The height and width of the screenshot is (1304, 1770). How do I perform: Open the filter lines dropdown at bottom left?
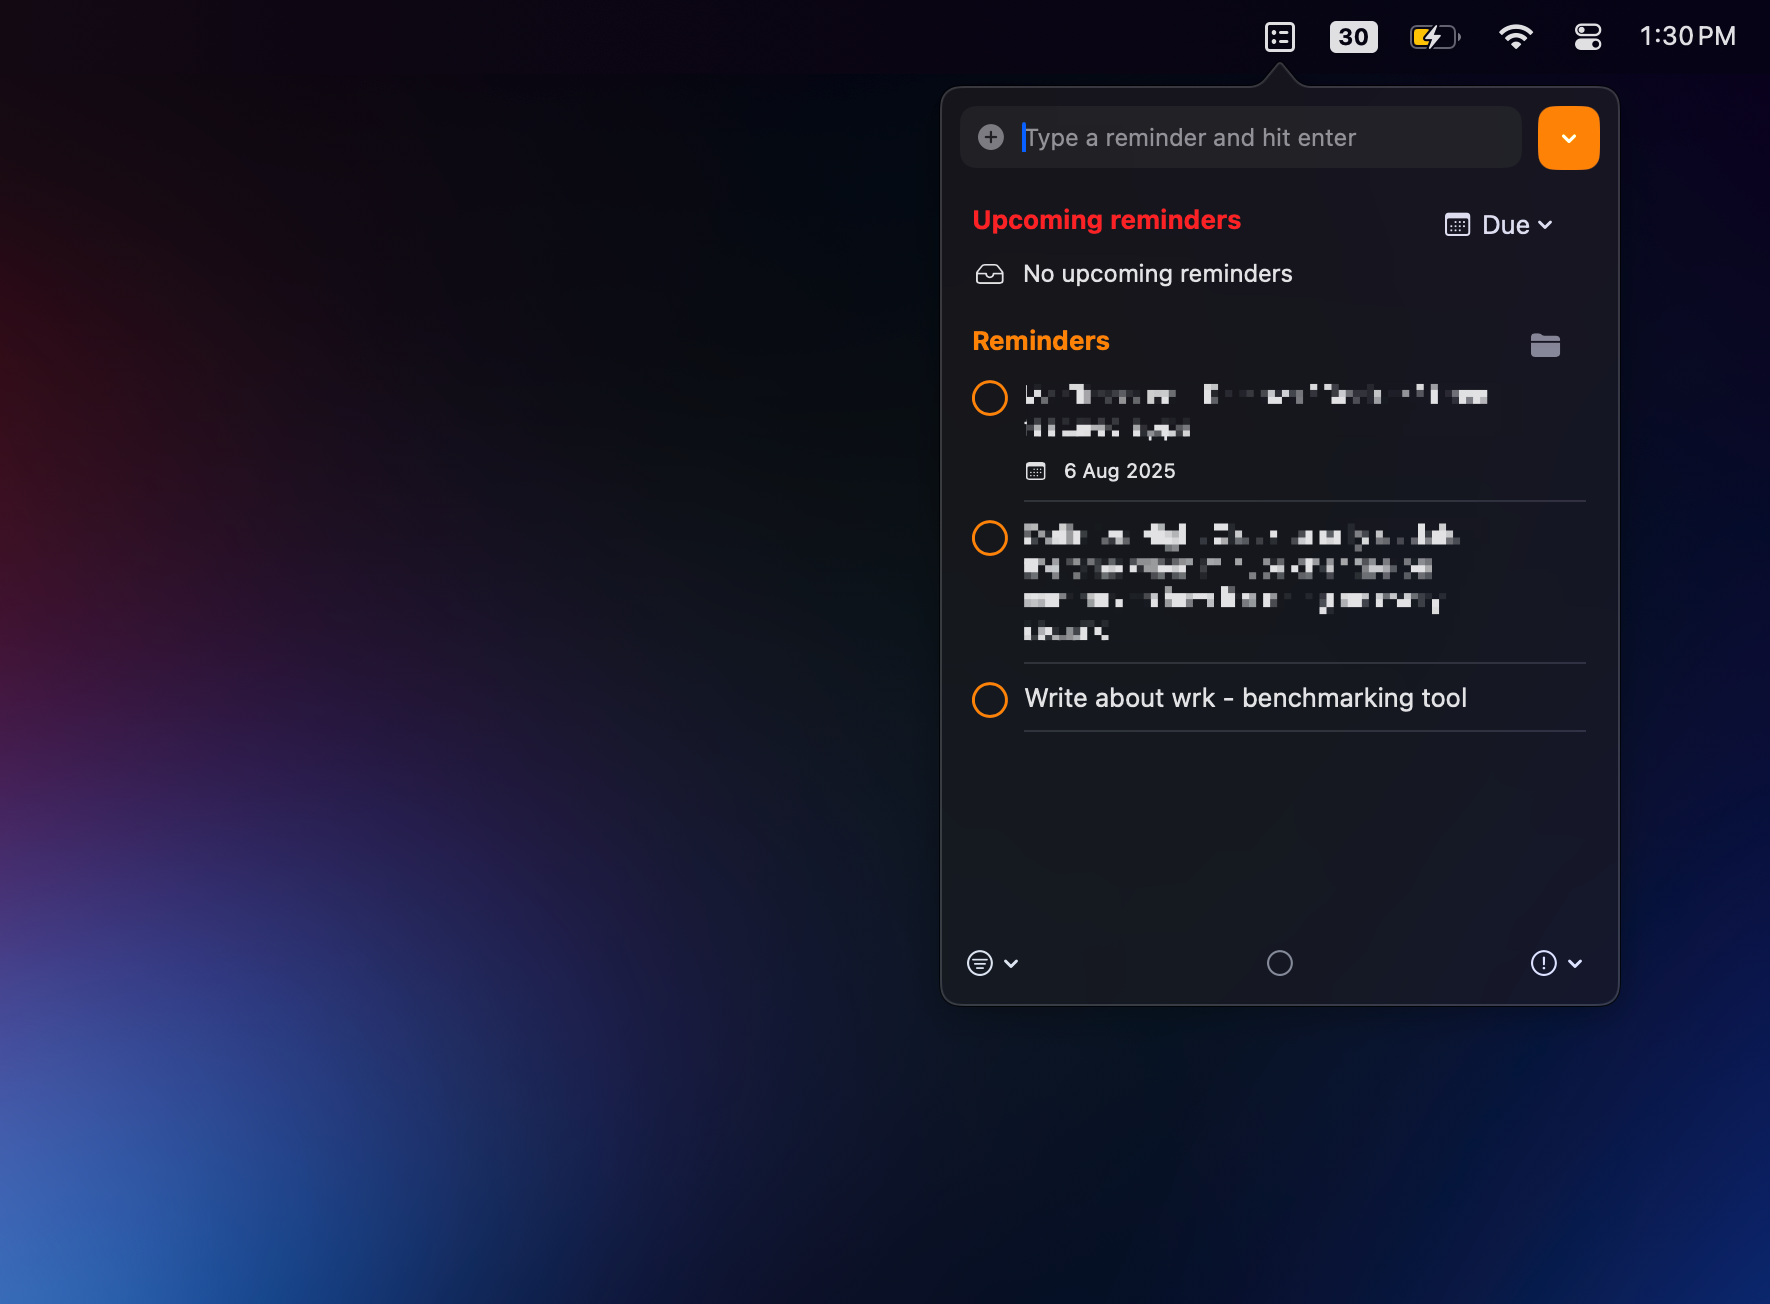pyautogui.click(x=992, y=963)
